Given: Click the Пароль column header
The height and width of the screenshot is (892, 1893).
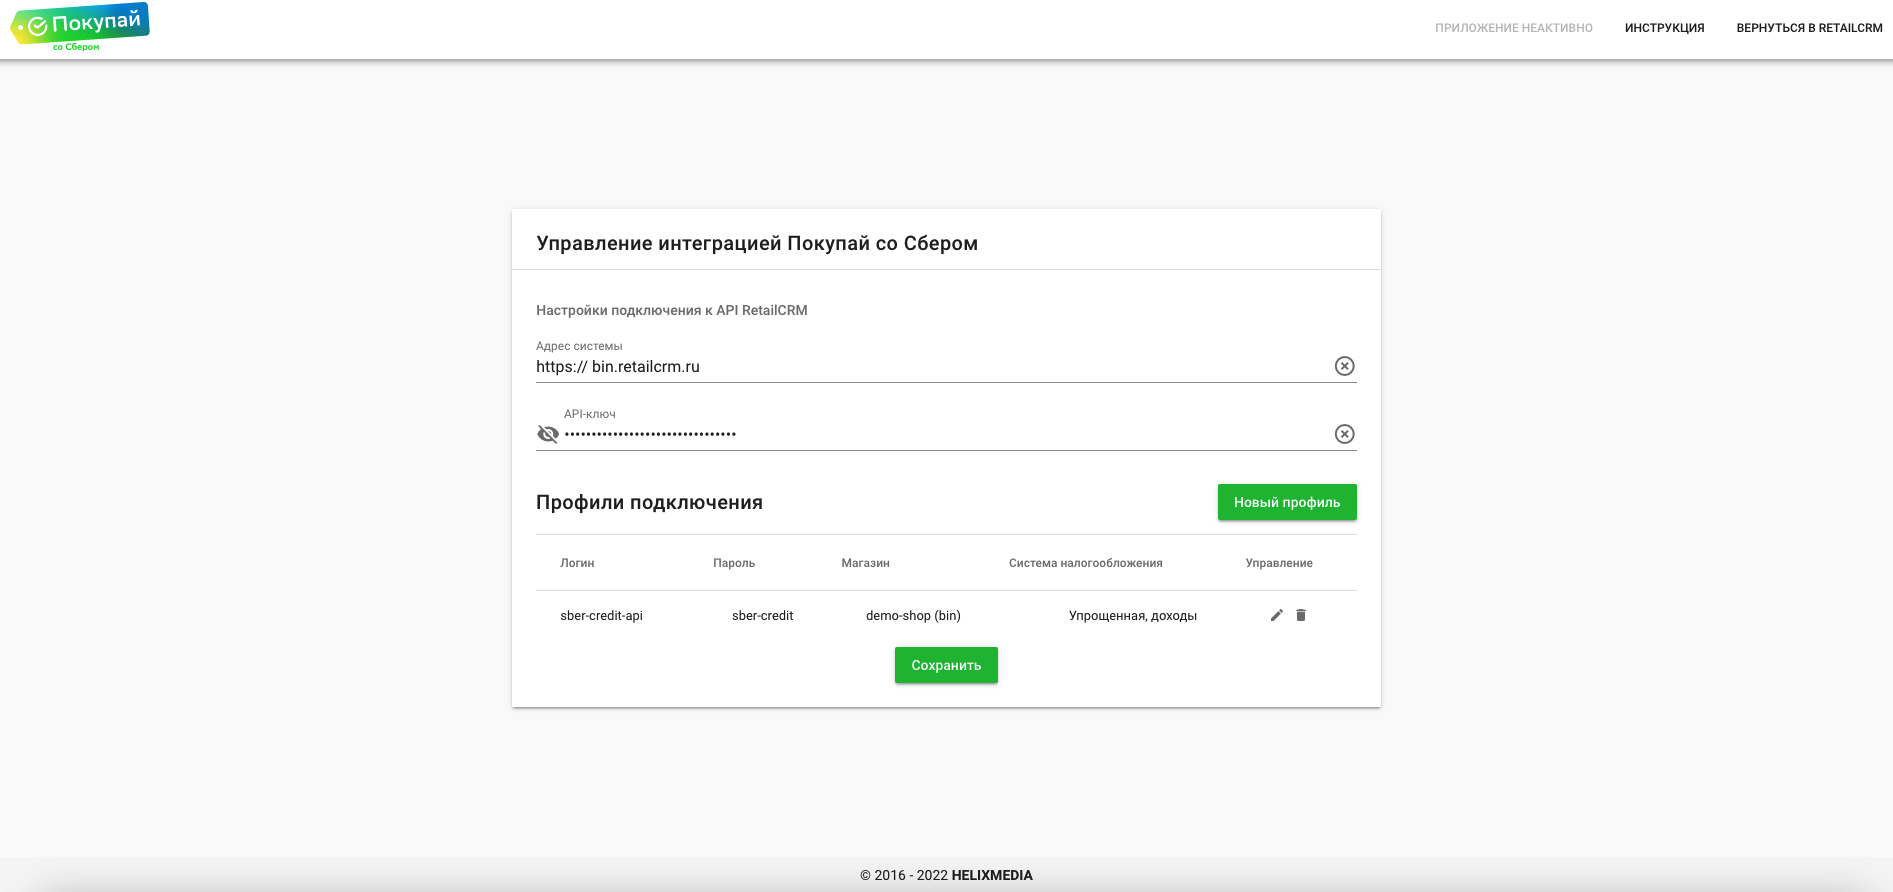Looking at the screenshot, I should 734,563.
